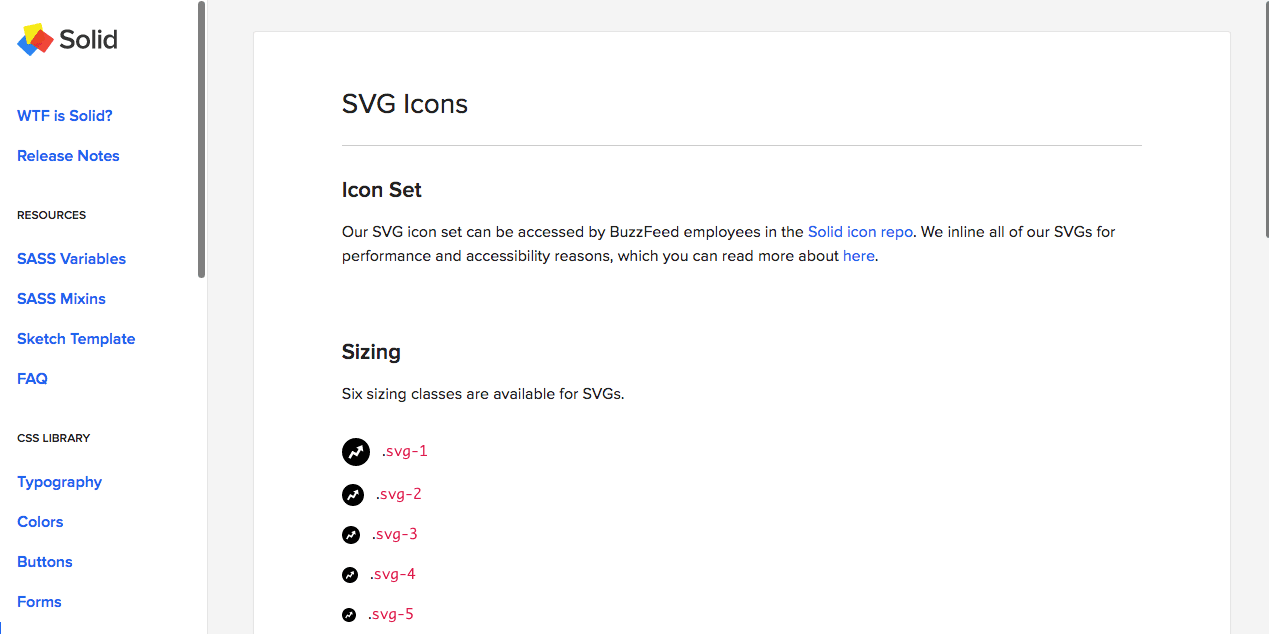The width and height of the screenshot is (1269, 634).
Task: Open the WTF is Solid? page
Action: [65, 116]
